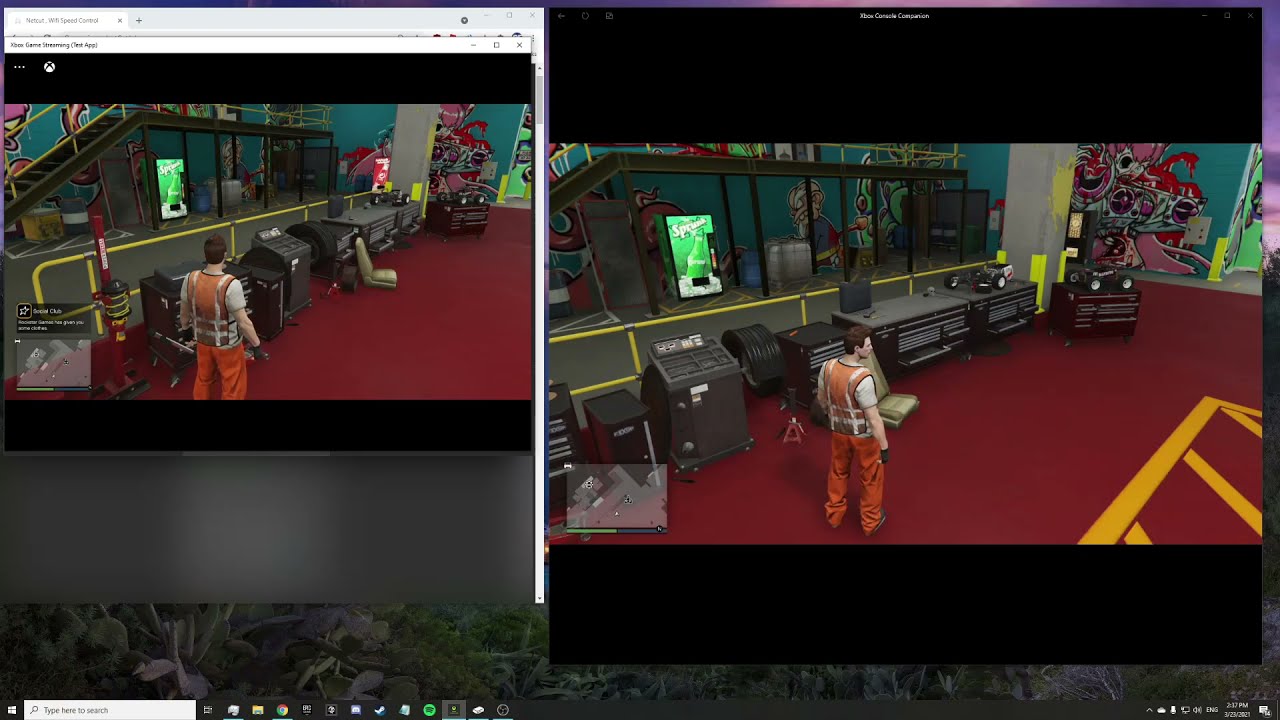
Task: Click the window-mode icon in Xbox Console Companion
Action: click(x=609, y=16)
